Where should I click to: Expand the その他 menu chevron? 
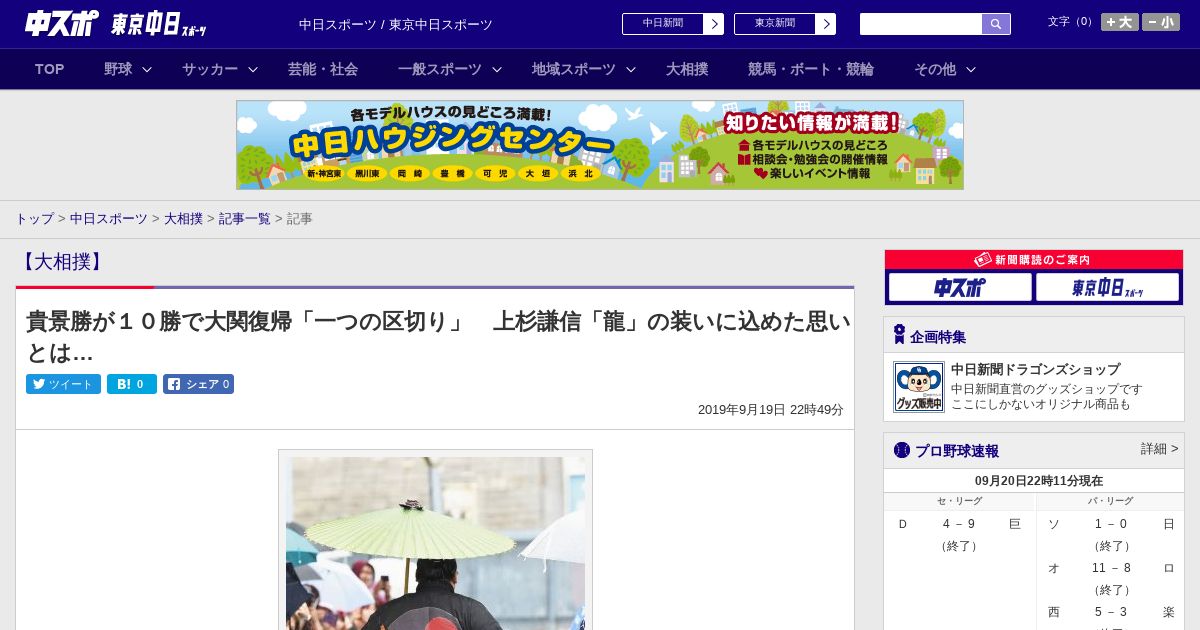click(x=971, y=69)
